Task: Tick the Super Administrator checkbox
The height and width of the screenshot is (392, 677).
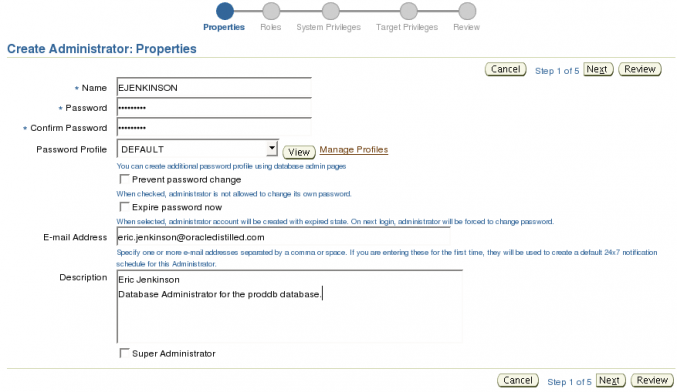Action: [124, 353]
